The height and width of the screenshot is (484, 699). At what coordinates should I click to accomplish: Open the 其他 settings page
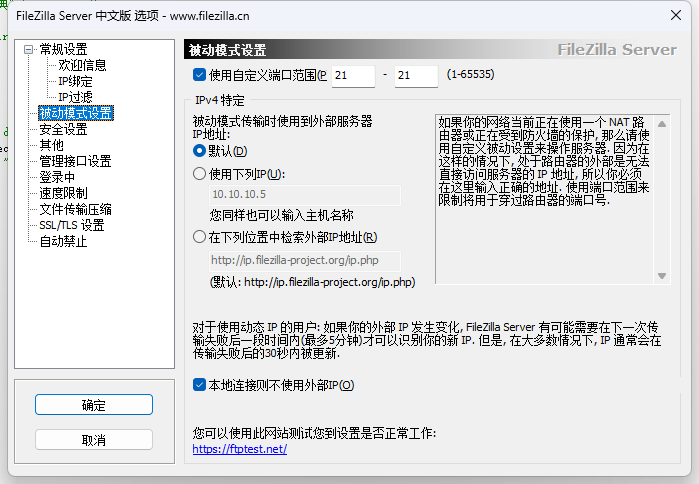[51, 145]
